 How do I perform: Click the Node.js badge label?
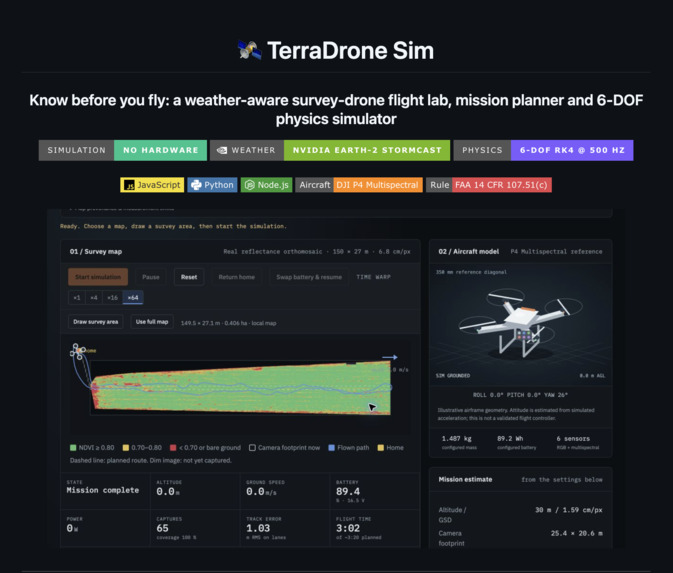tap(273, 185)
